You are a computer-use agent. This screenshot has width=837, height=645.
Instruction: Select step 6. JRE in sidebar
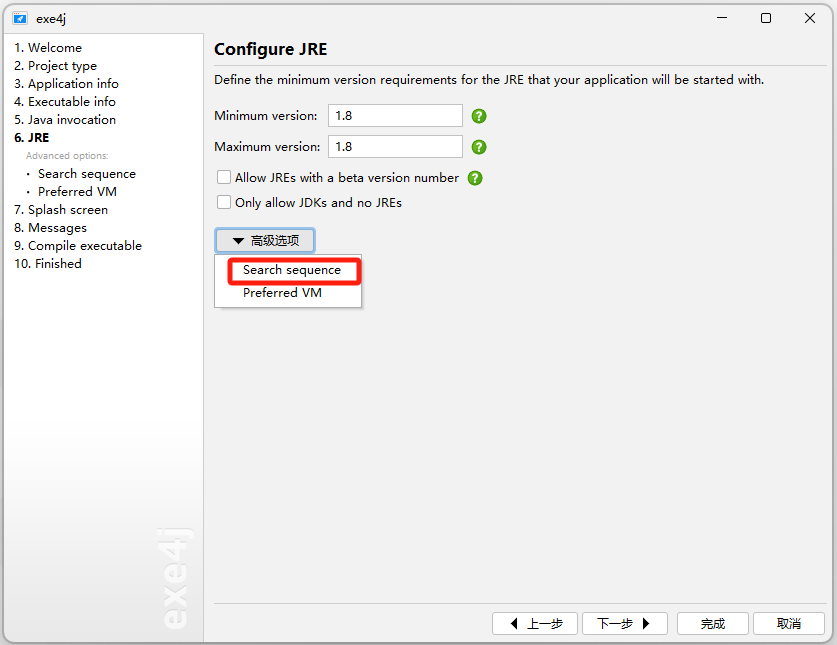tap(31, 138)
